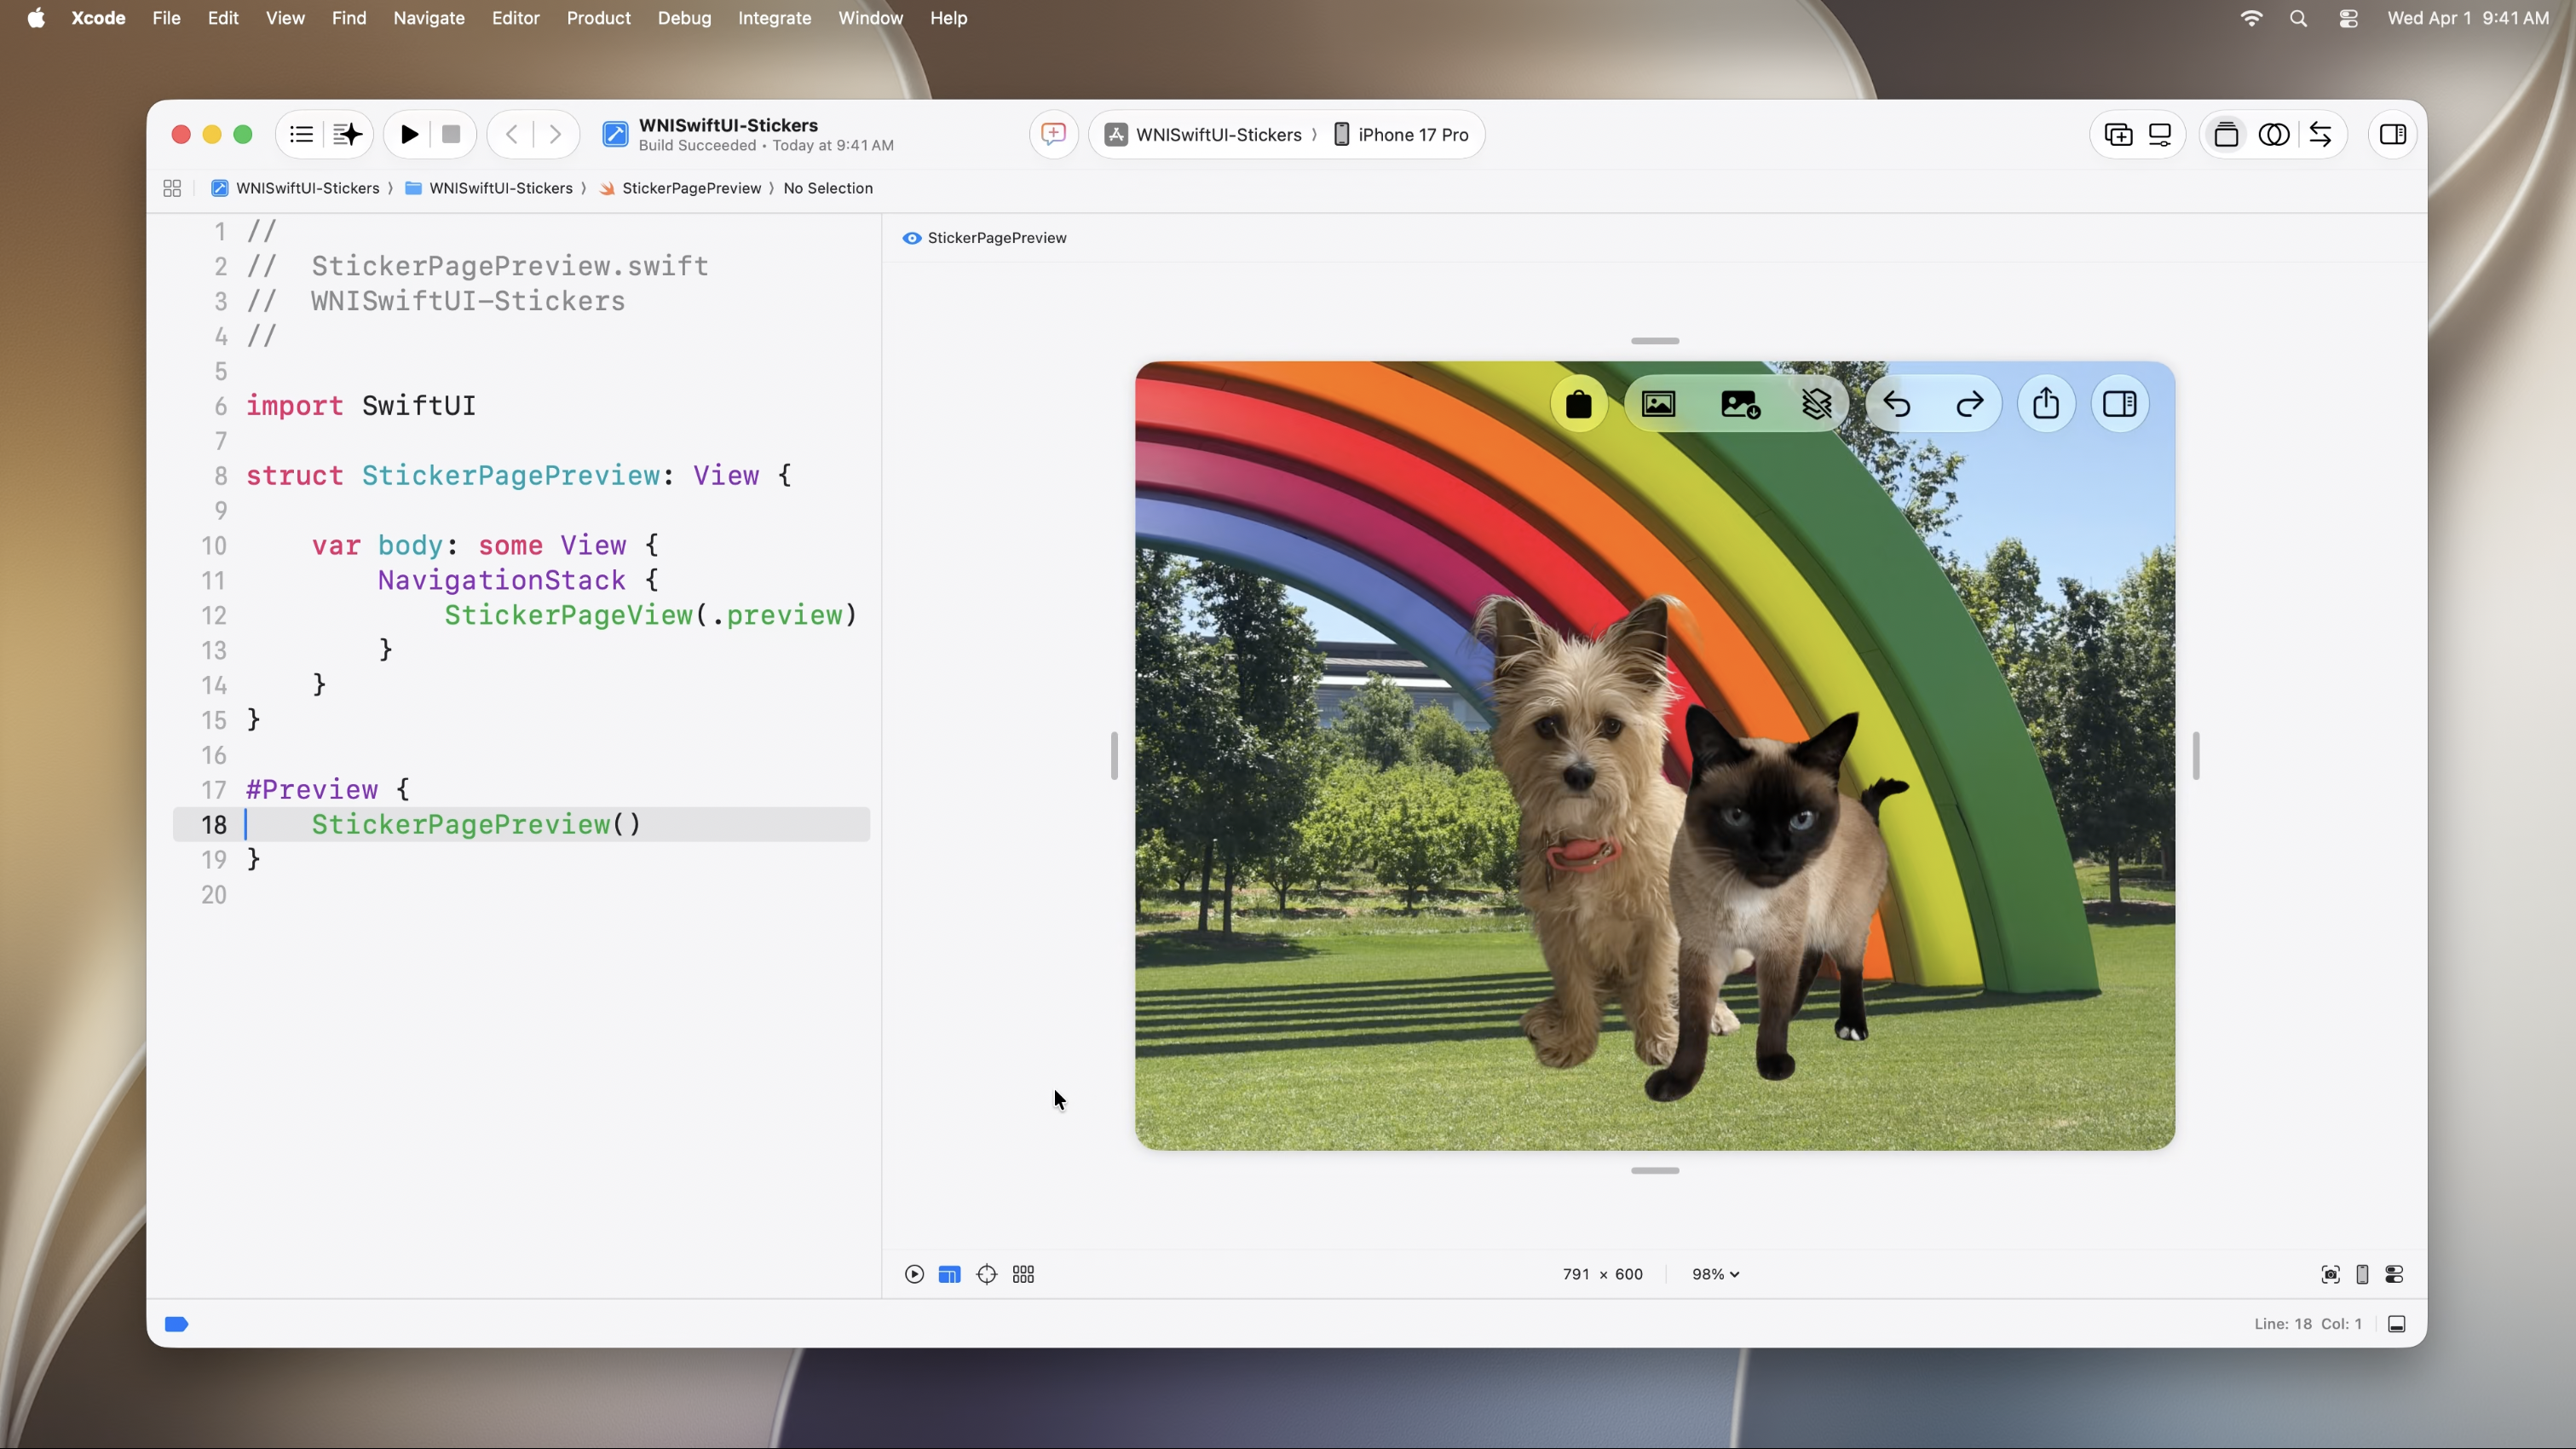Click the top resize handle of preview

(x=1655, y=341)
